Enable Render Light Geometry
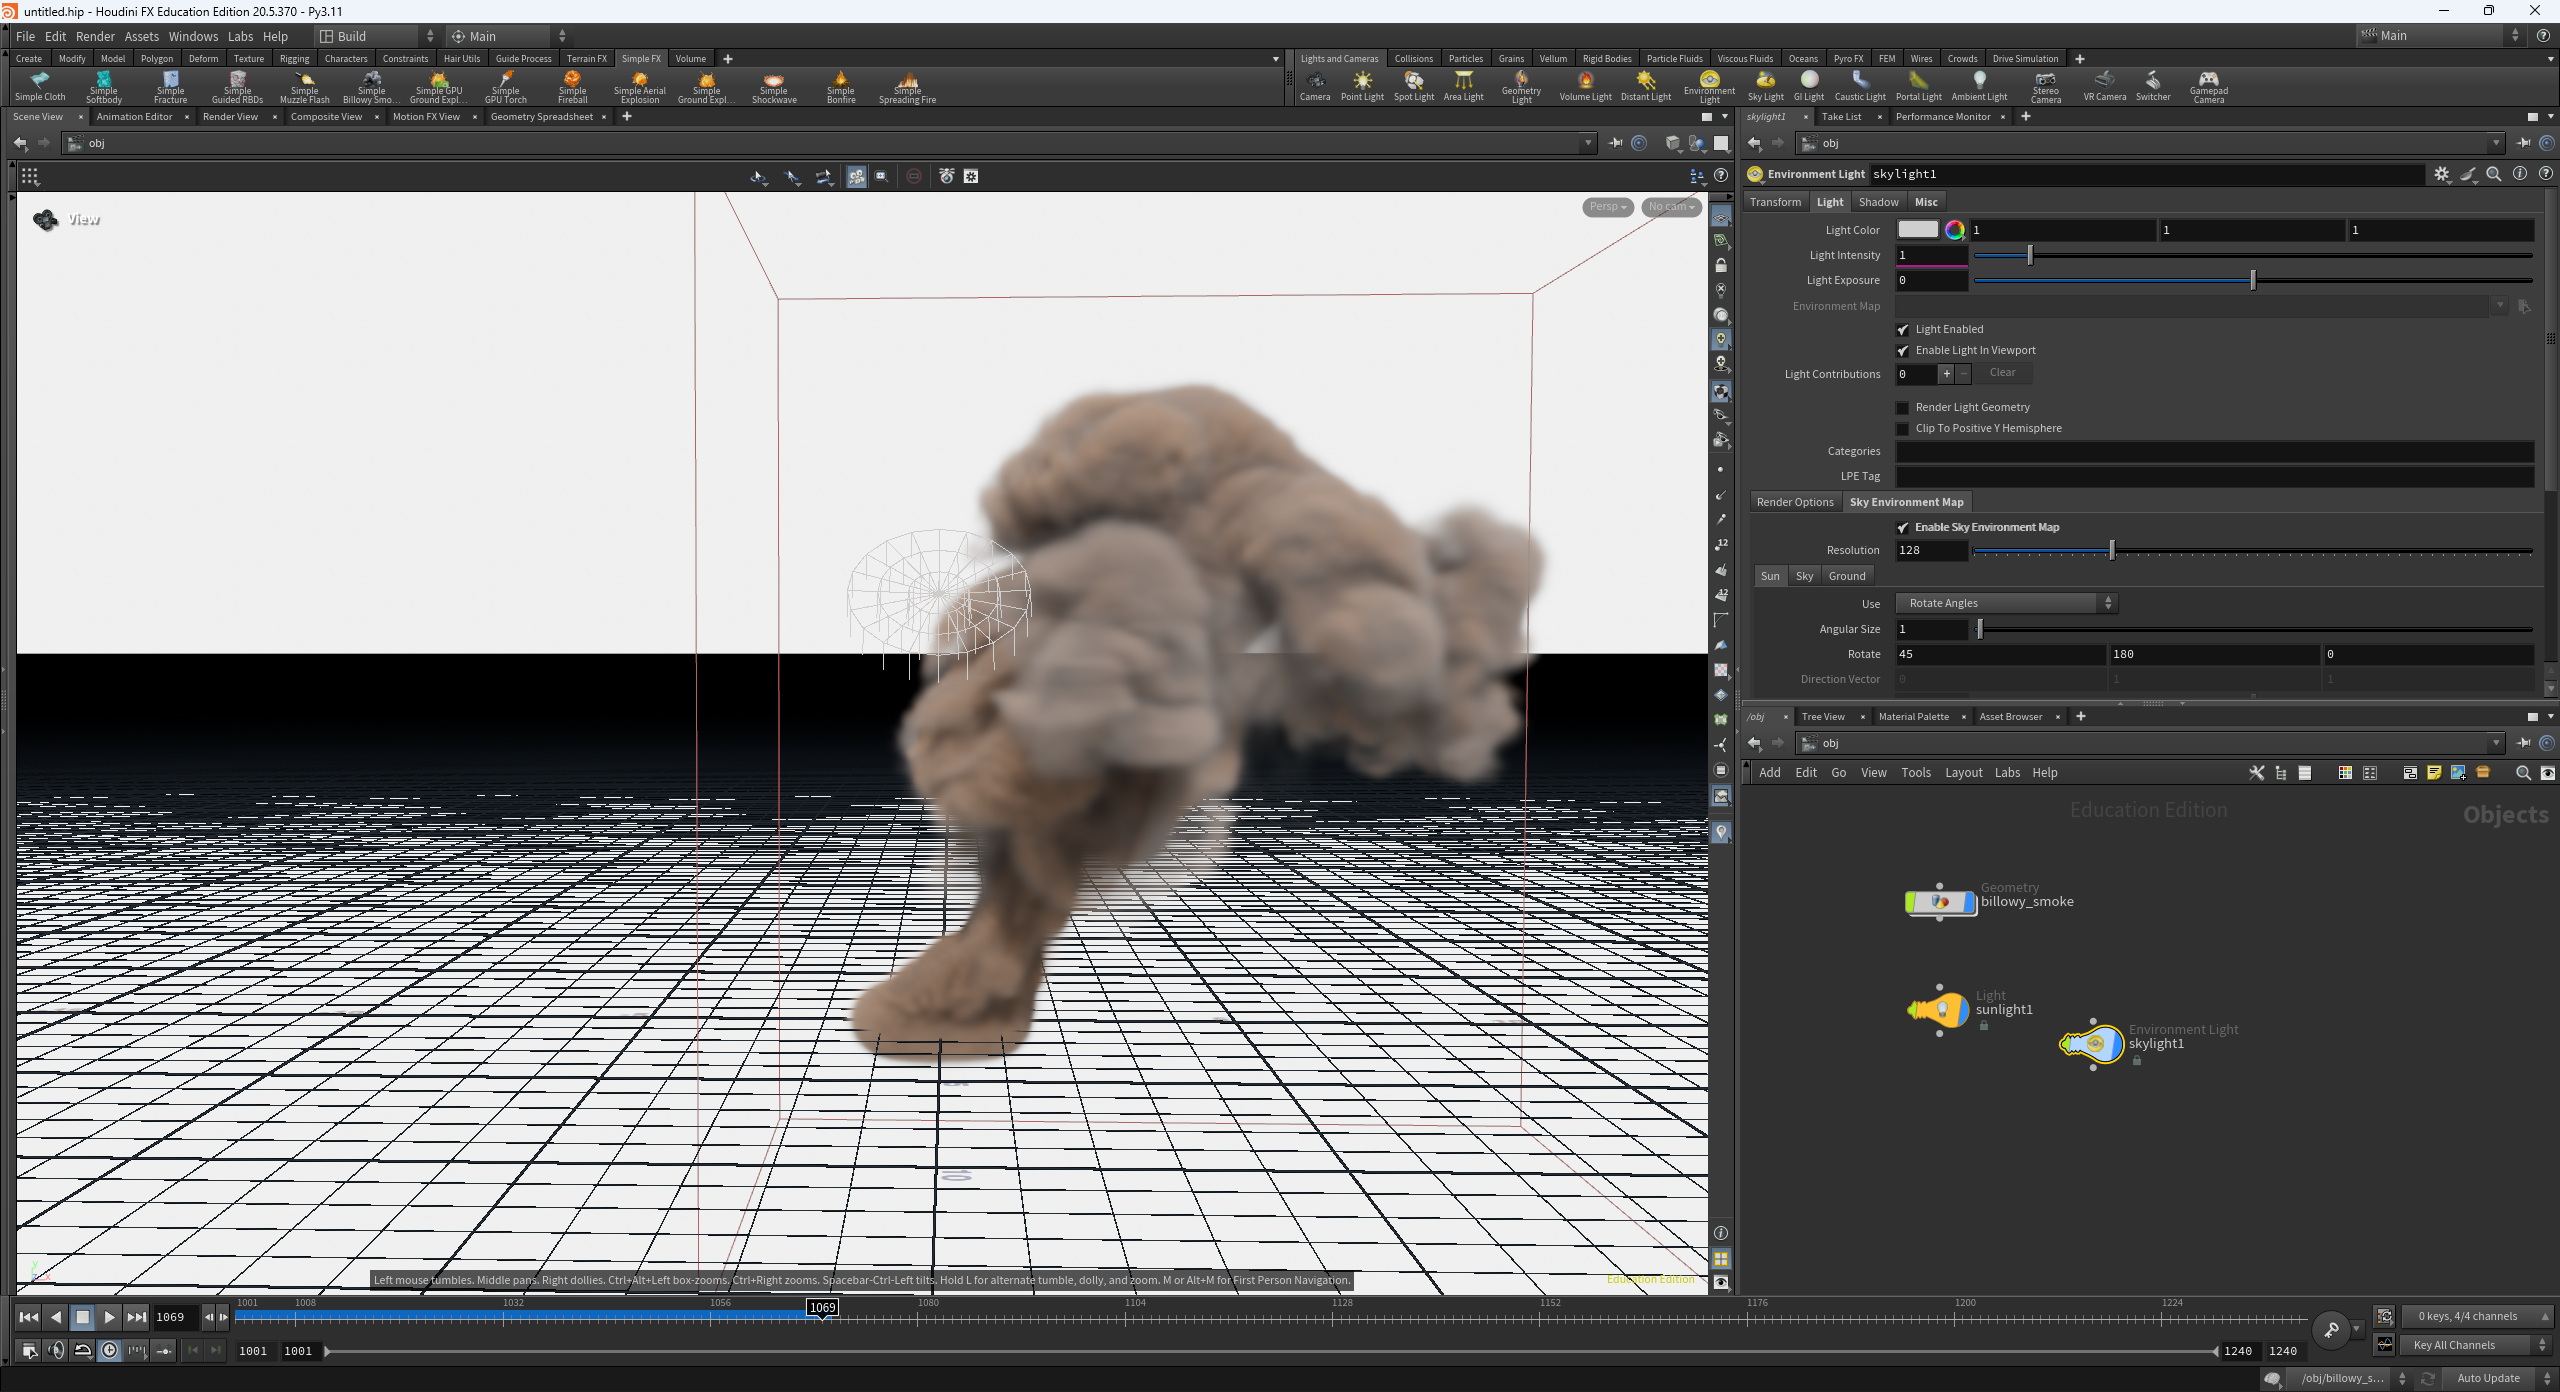 1903,408
